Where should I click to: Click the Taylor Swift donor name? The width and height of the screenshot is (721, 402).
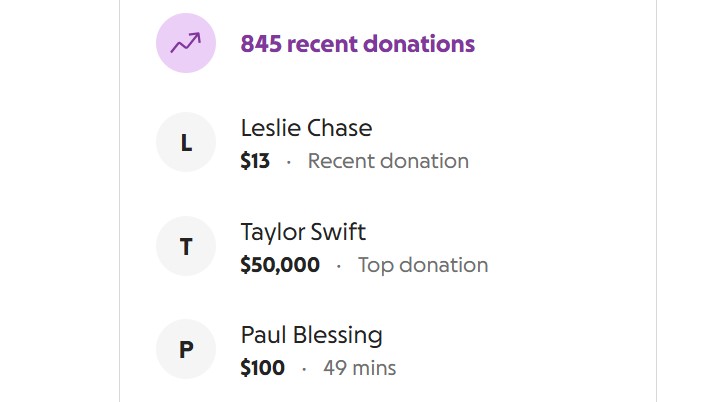[x=303, y=232]
